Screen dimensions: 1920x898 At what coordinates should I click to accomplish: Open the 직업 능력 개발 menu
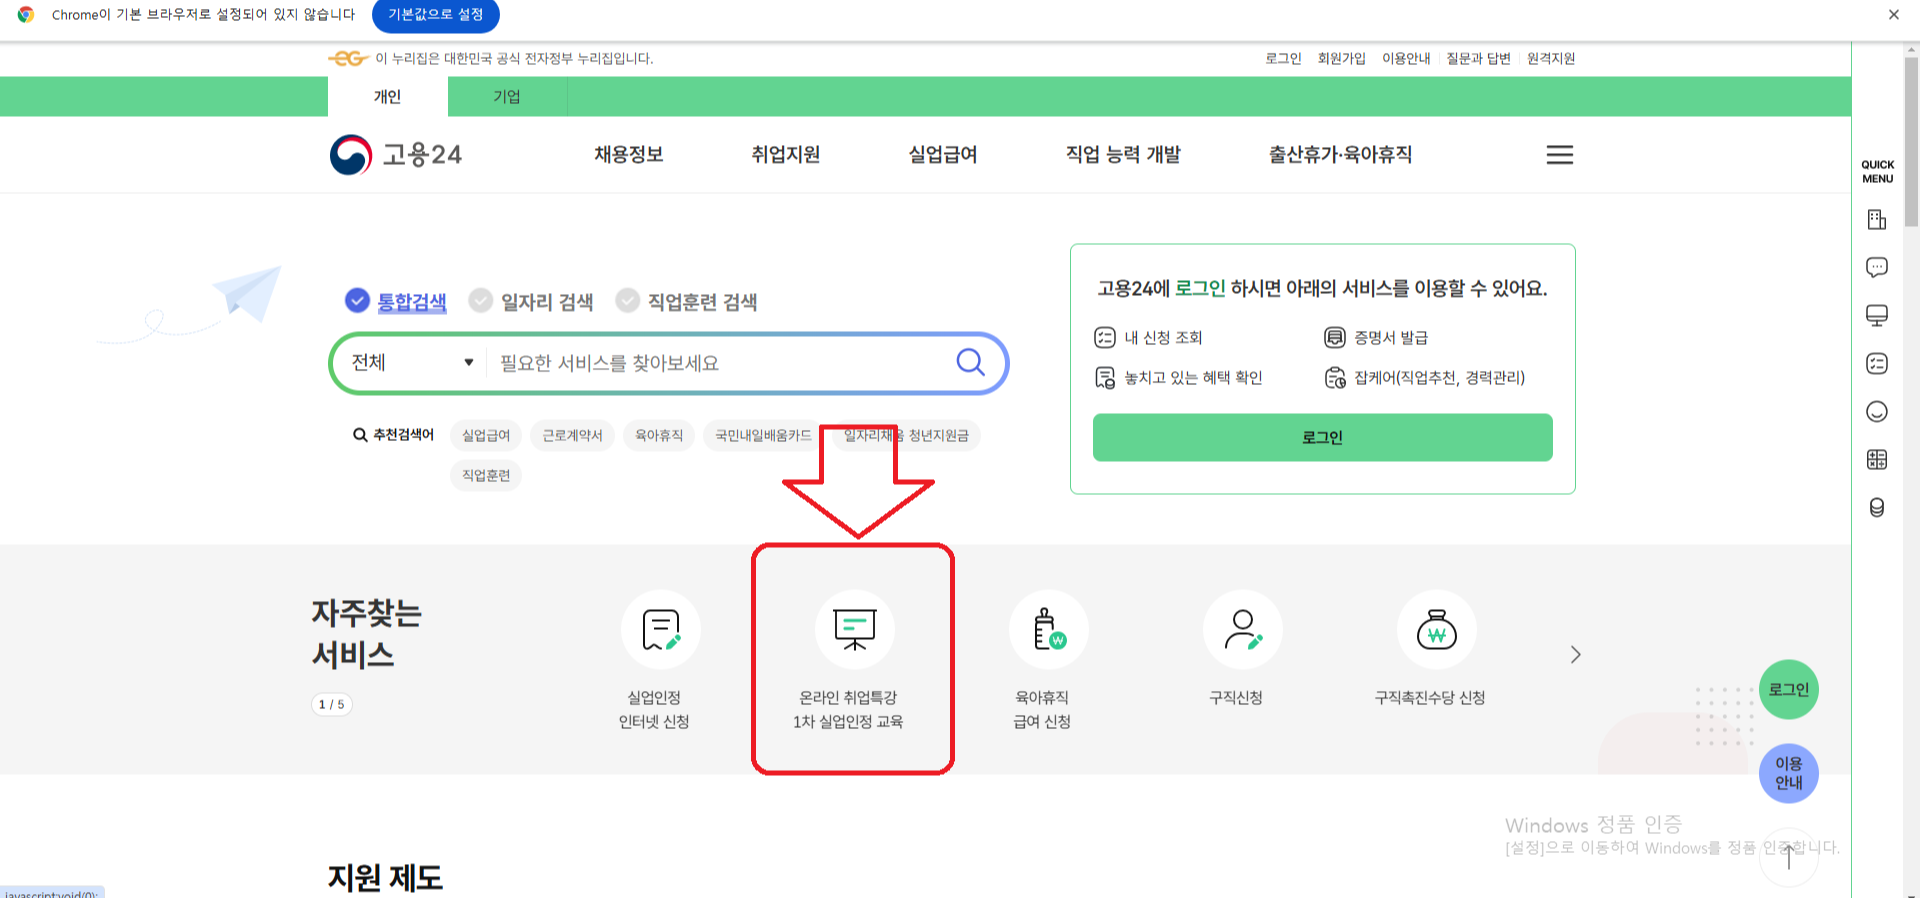click(1123, 155)
